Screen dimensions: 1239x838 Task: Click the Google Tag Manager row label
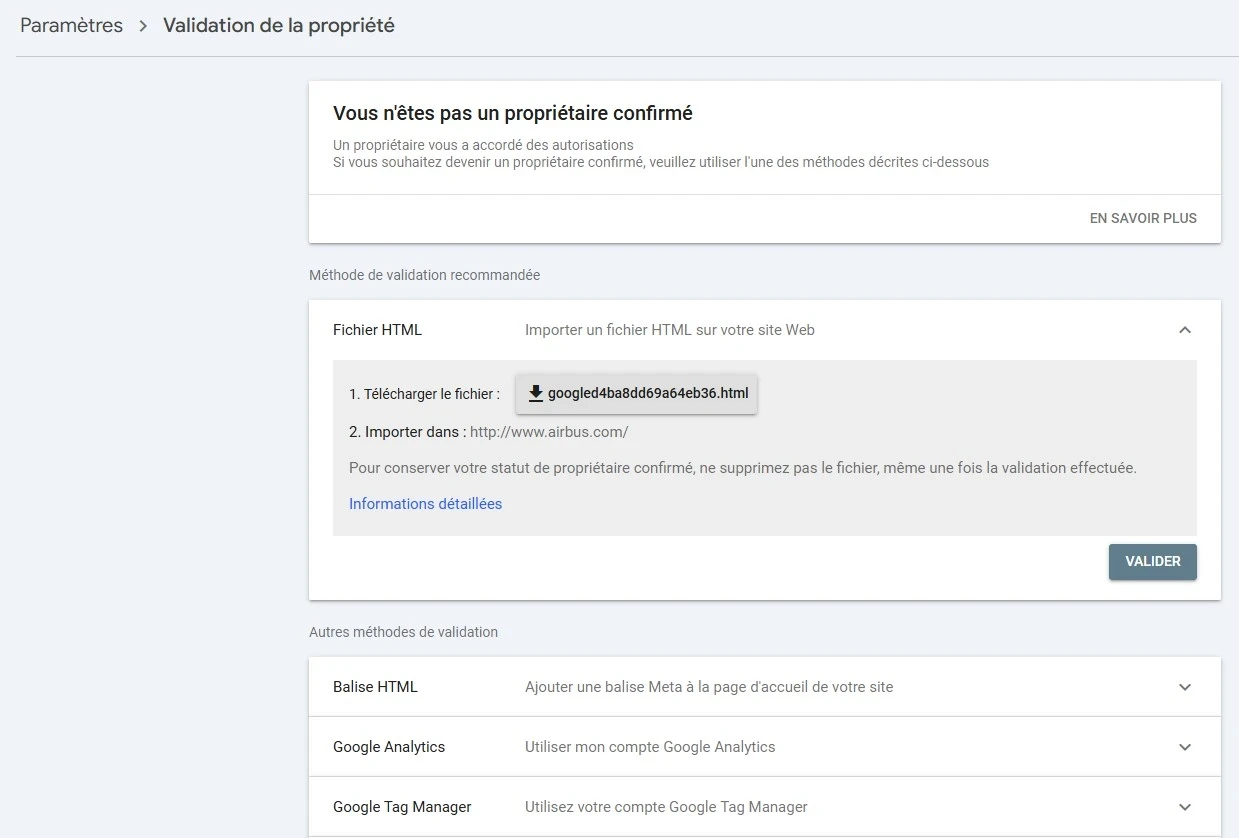point(402,807)
